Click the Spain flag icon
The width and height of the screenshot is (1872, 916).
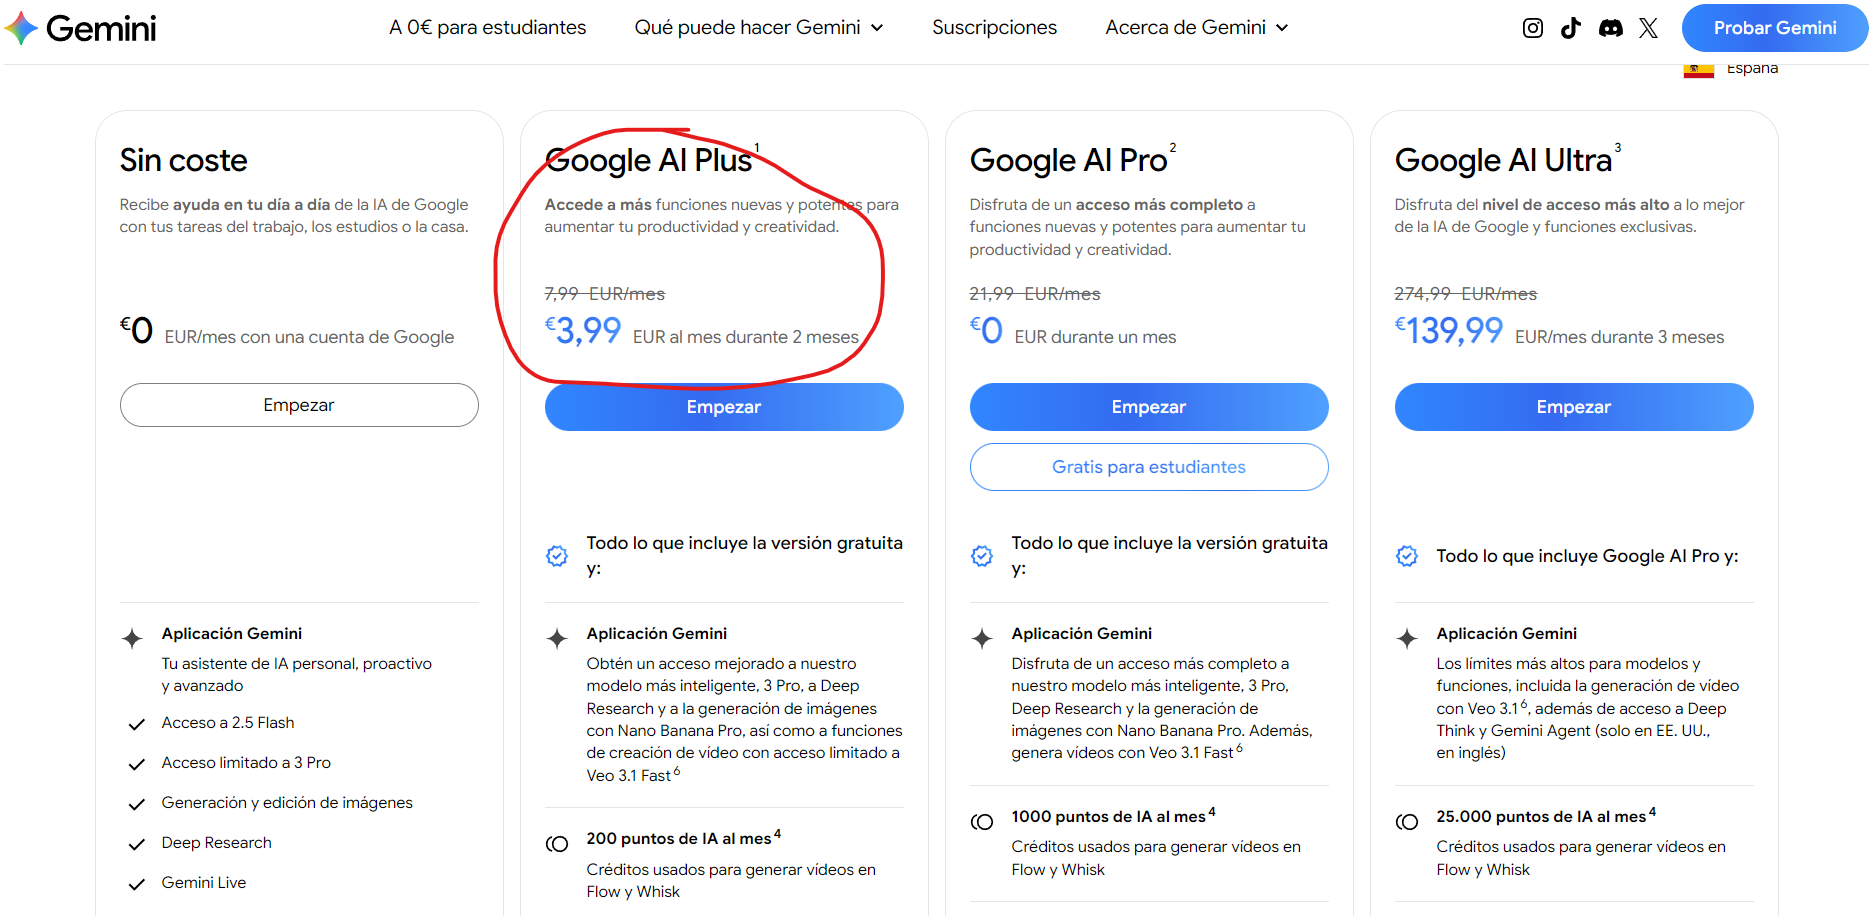coord(1698,69)
